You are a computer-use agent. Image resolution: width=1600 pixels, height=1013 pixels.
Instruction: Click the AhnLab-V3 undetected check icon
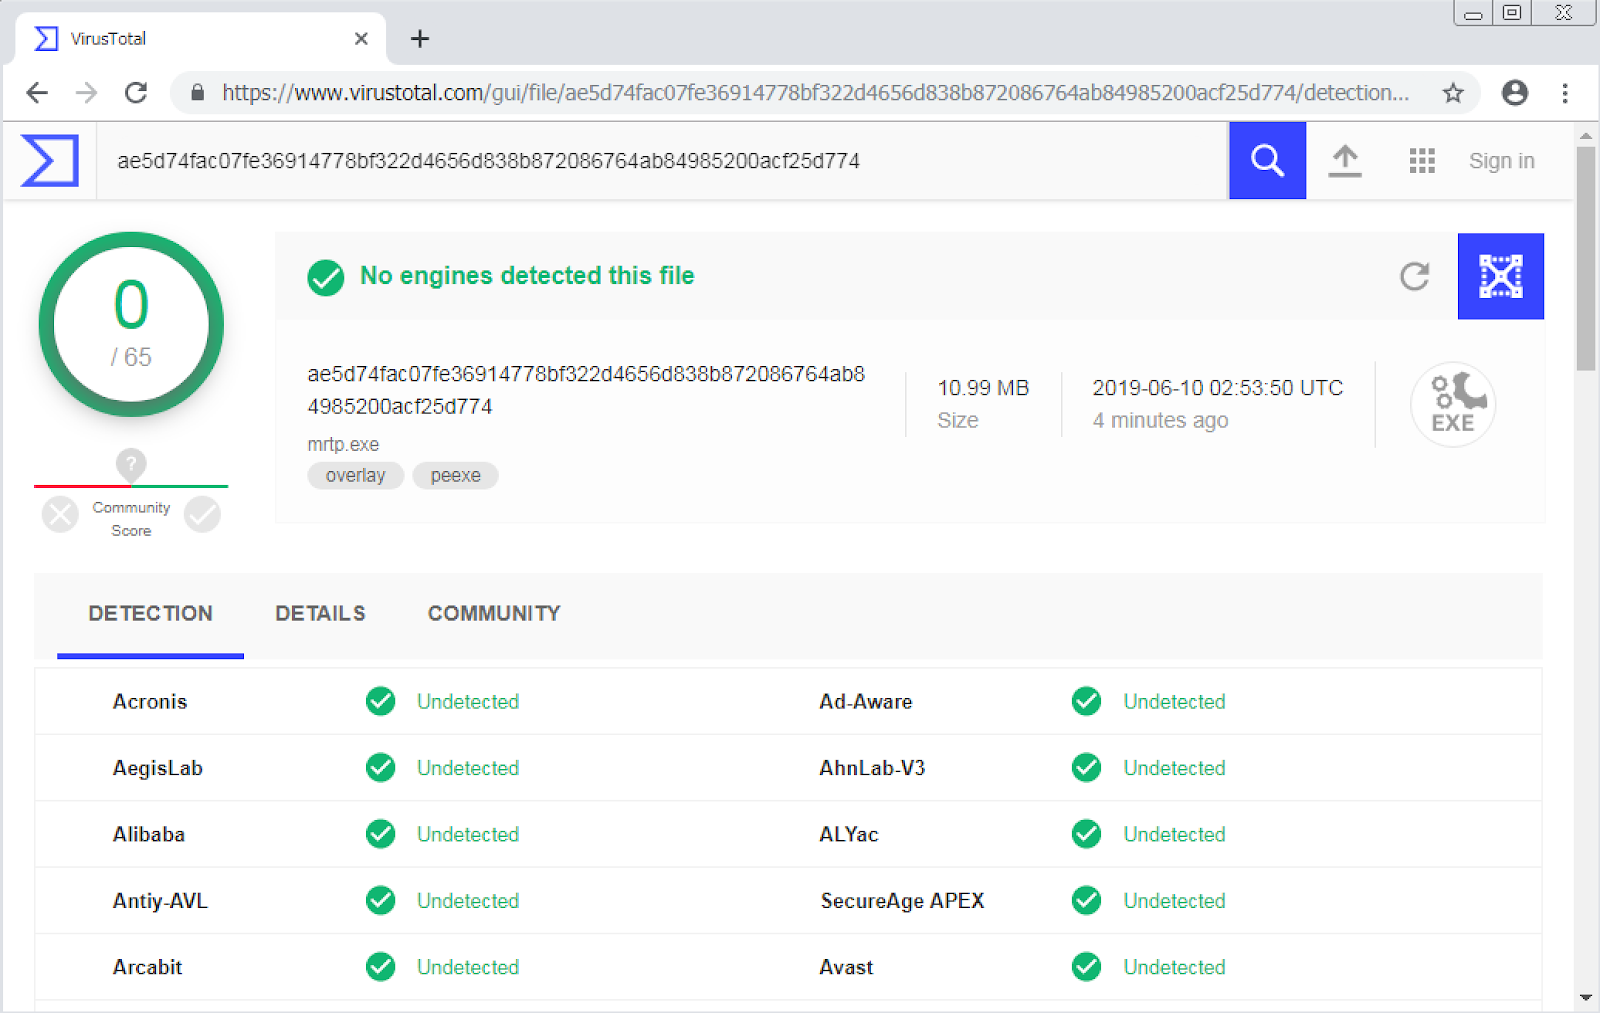click(x=1086, y=768)
